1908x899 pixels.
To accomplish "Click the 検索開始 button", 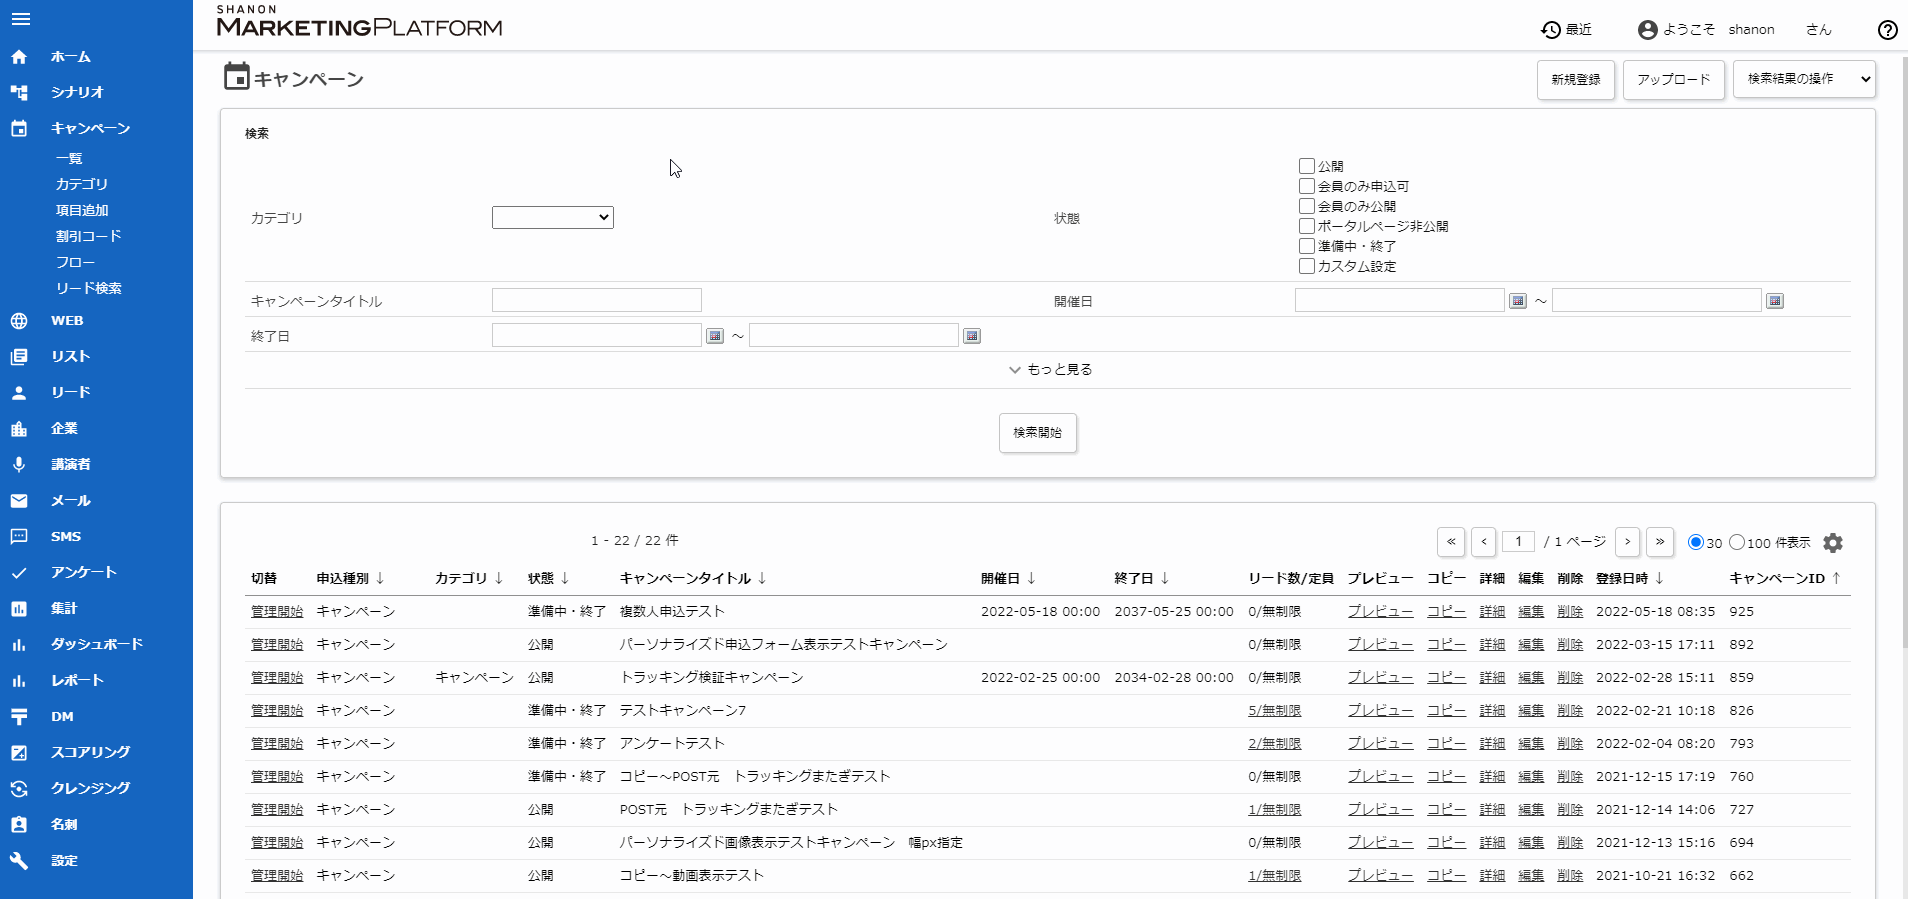I will click(1038, 433).
